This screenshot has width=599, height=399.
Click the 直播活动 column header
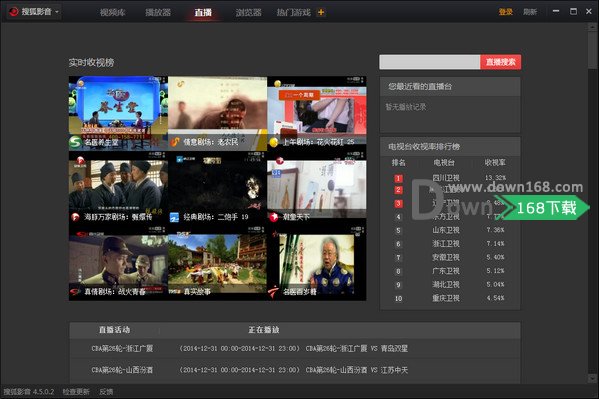pyautogui.click(x=114, y=330)
